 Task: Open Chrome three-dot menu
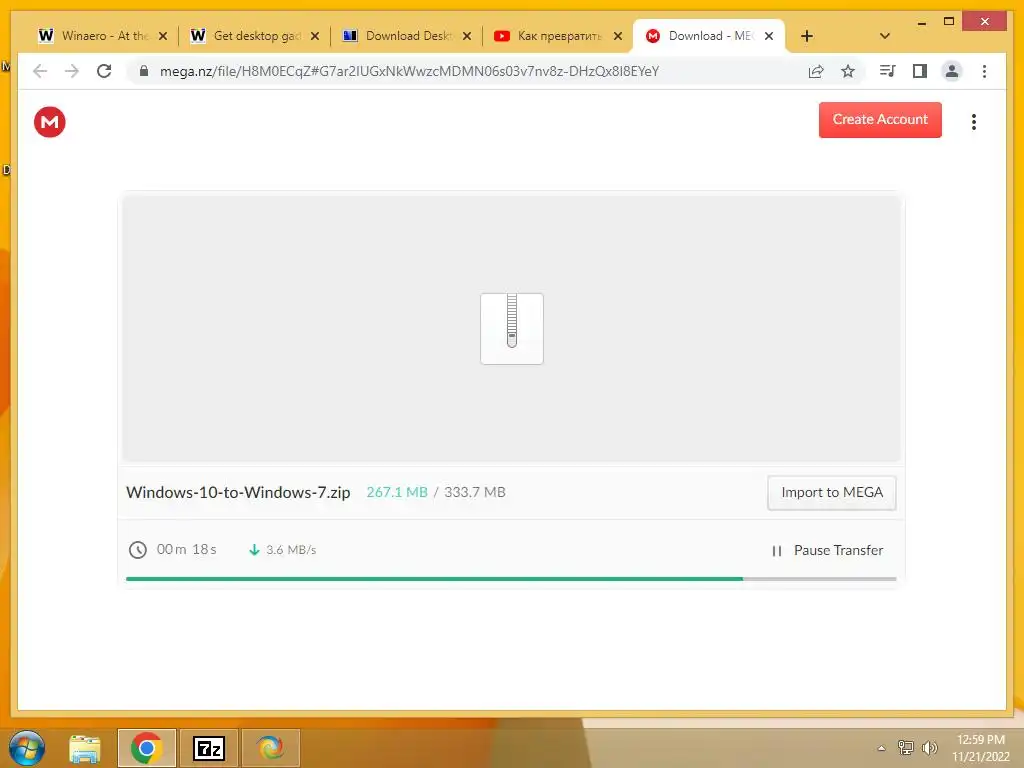coord(984,71)
